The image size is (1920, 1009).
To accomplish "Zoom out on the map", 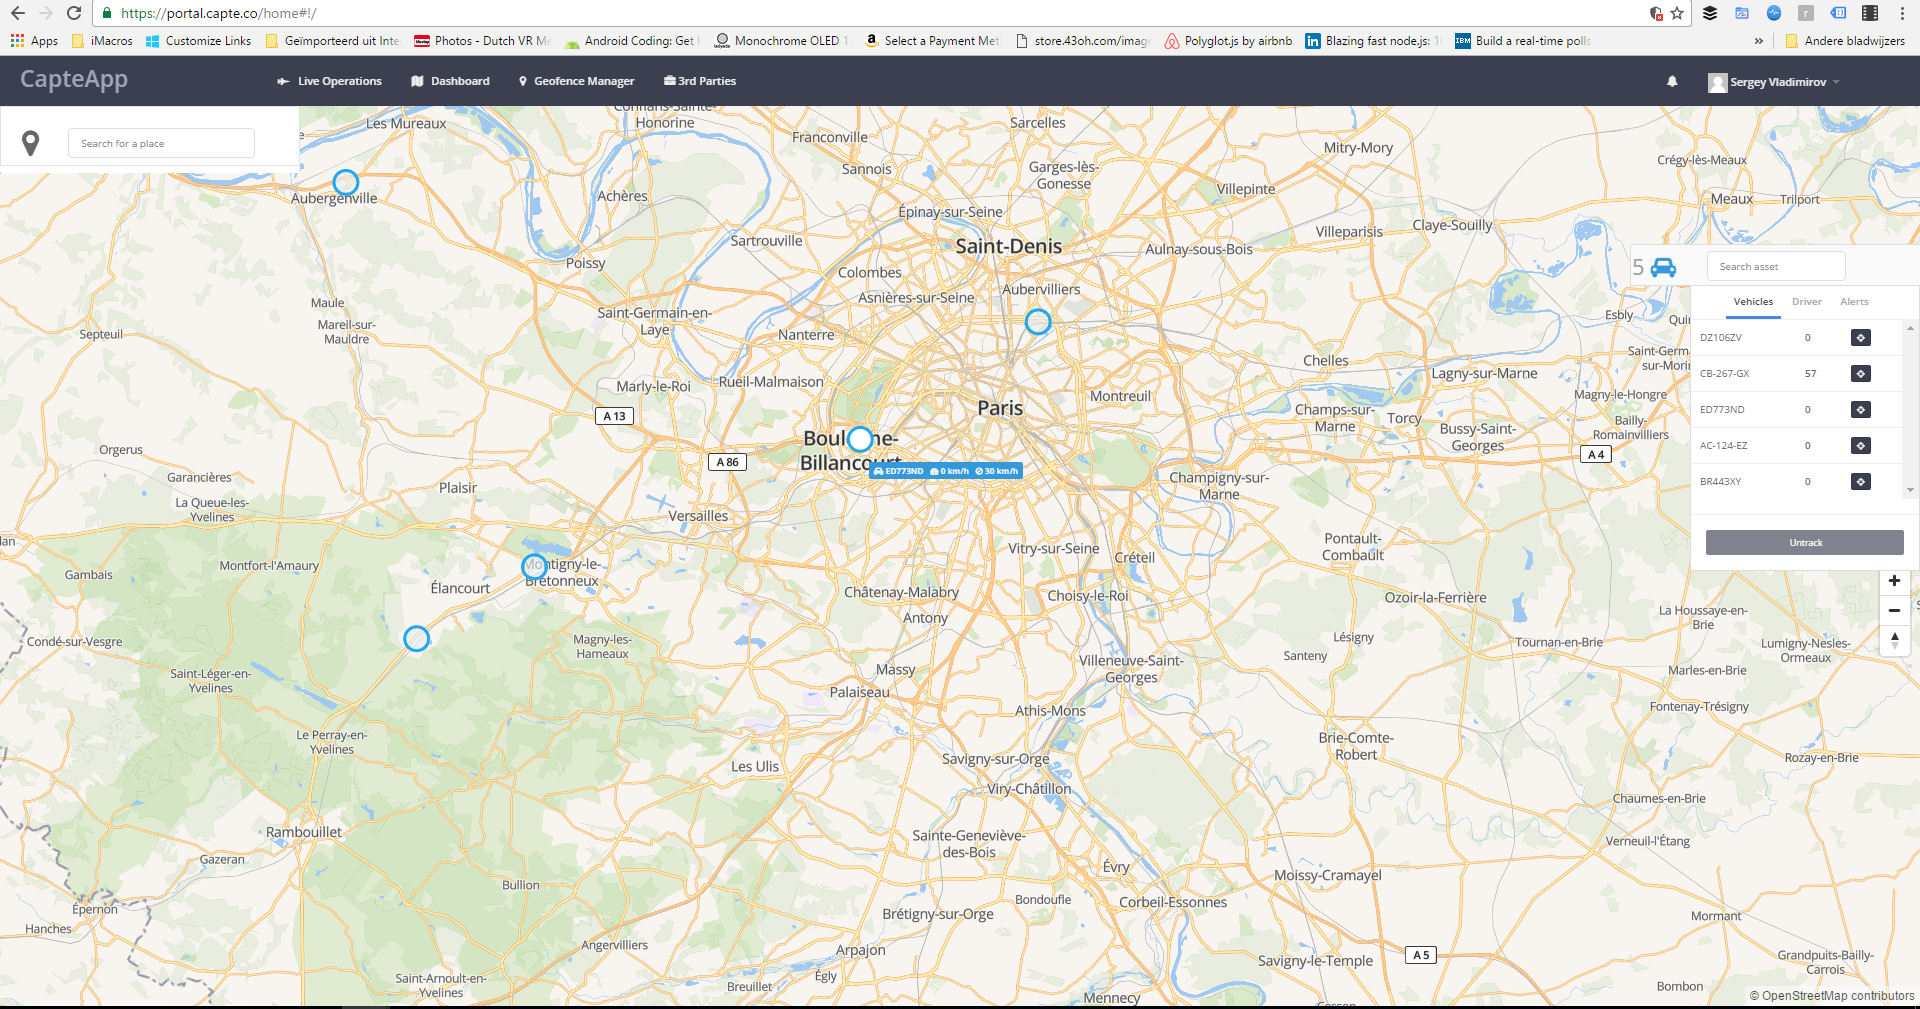I will coord(1894,610).
